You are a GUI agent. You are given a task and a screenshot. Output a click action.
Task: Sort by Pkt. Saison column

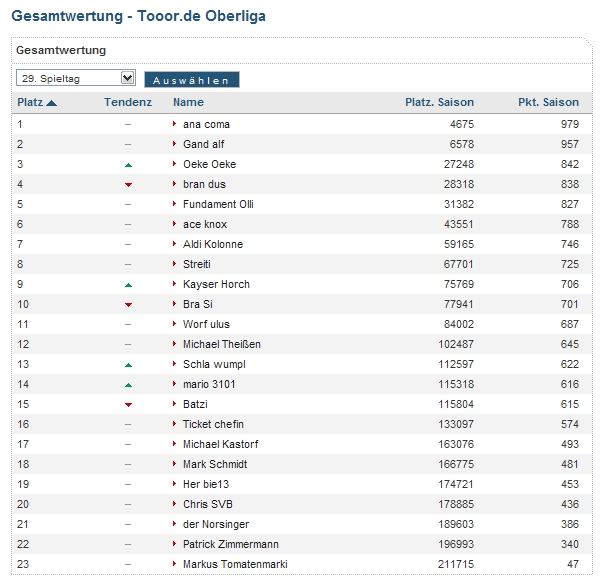(548, 102)
